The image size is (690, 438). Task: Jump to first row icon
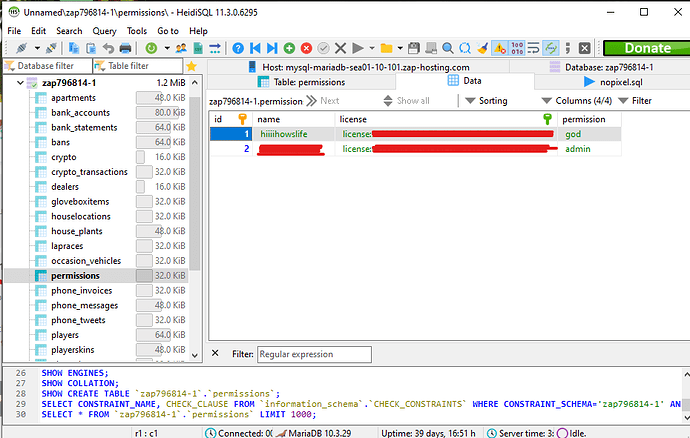255,48
